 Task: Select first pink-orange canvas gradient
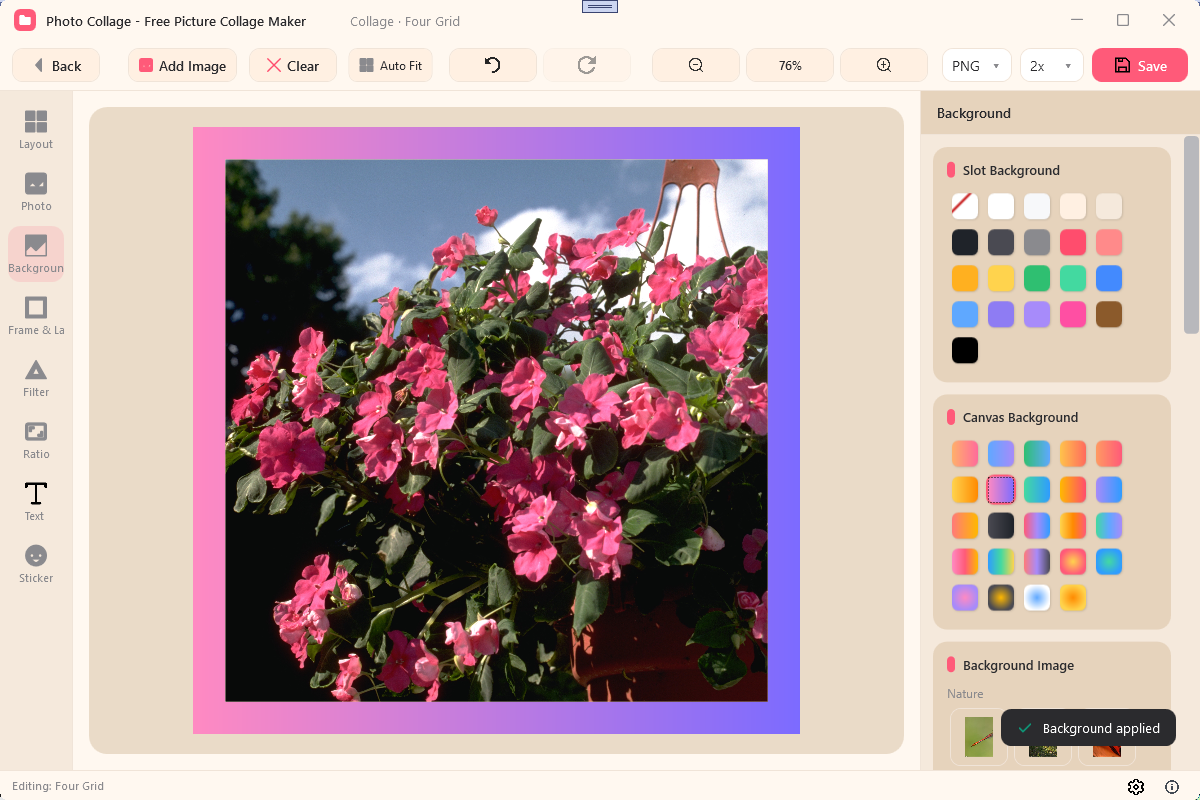pos(965,453)
